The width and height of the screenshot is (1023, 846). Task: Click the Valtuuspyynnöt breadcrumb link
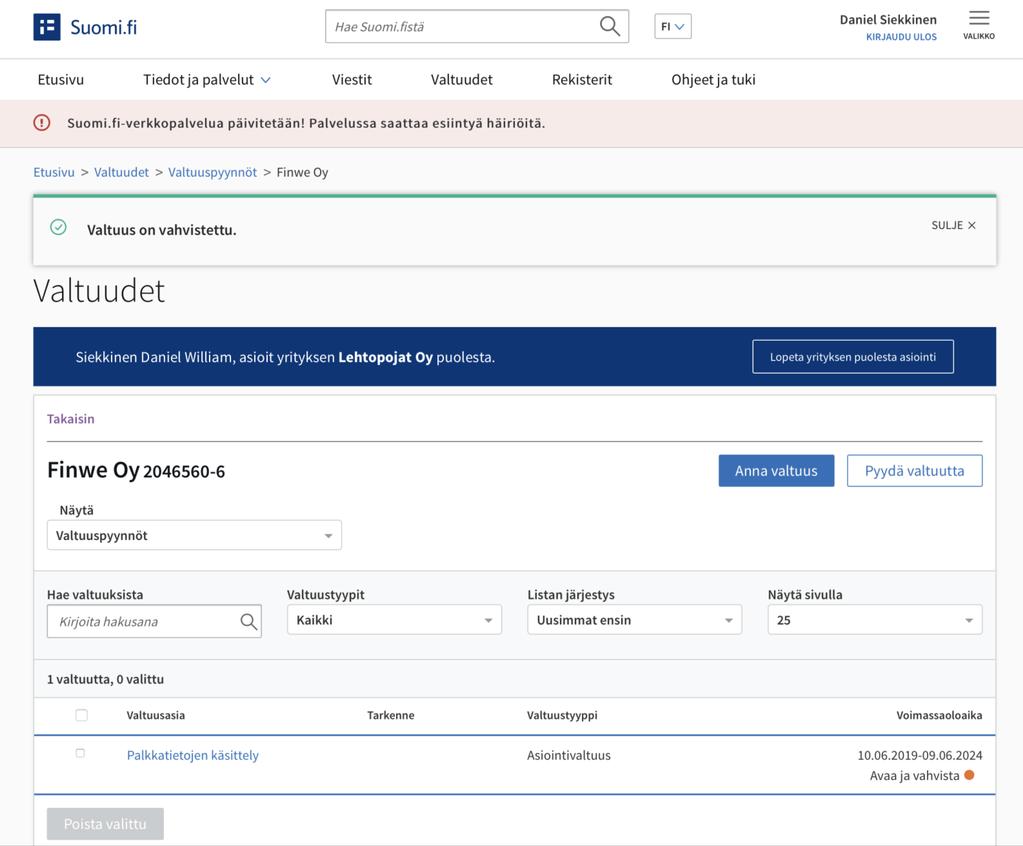point(213,172)
